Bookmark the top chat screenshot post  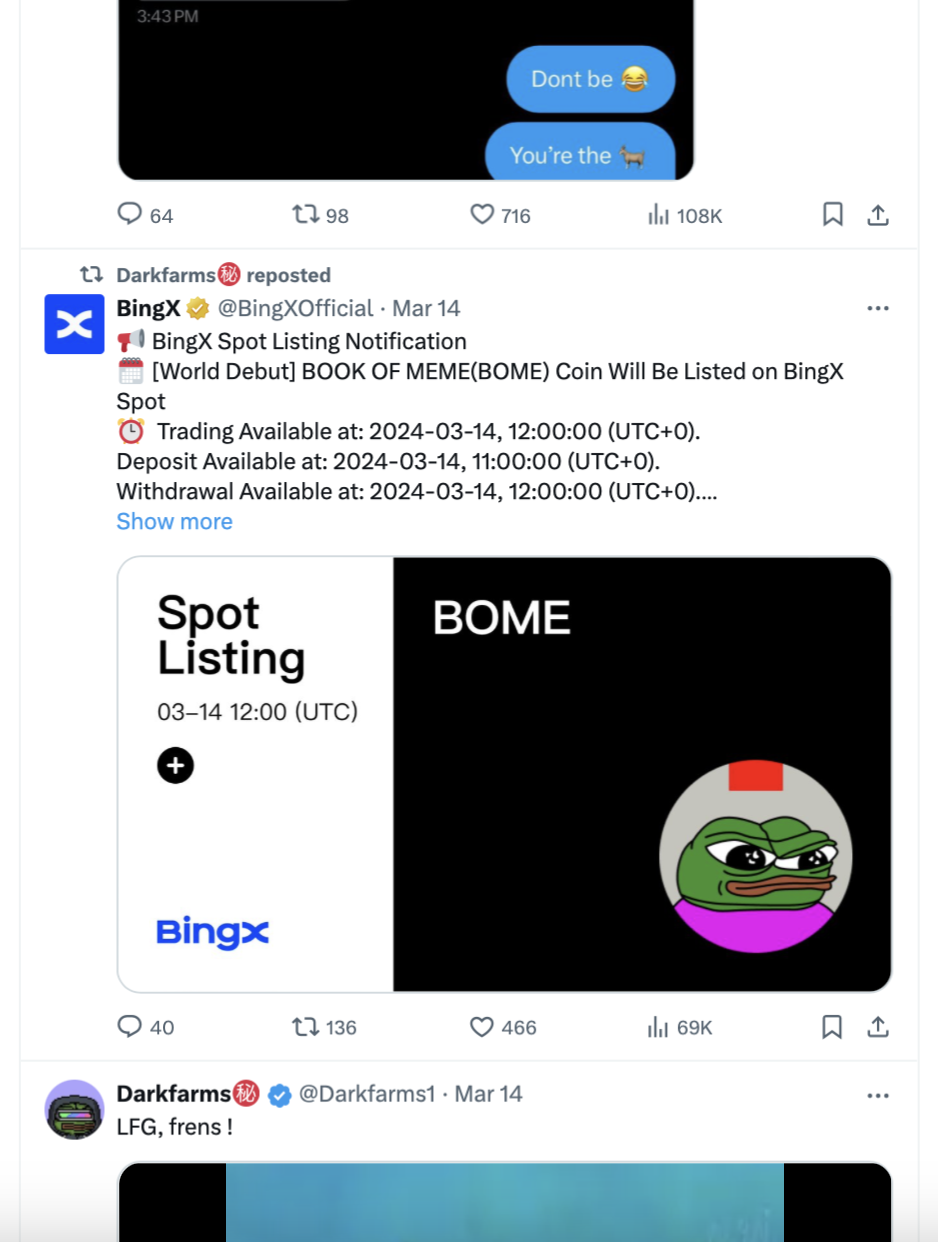832,214
